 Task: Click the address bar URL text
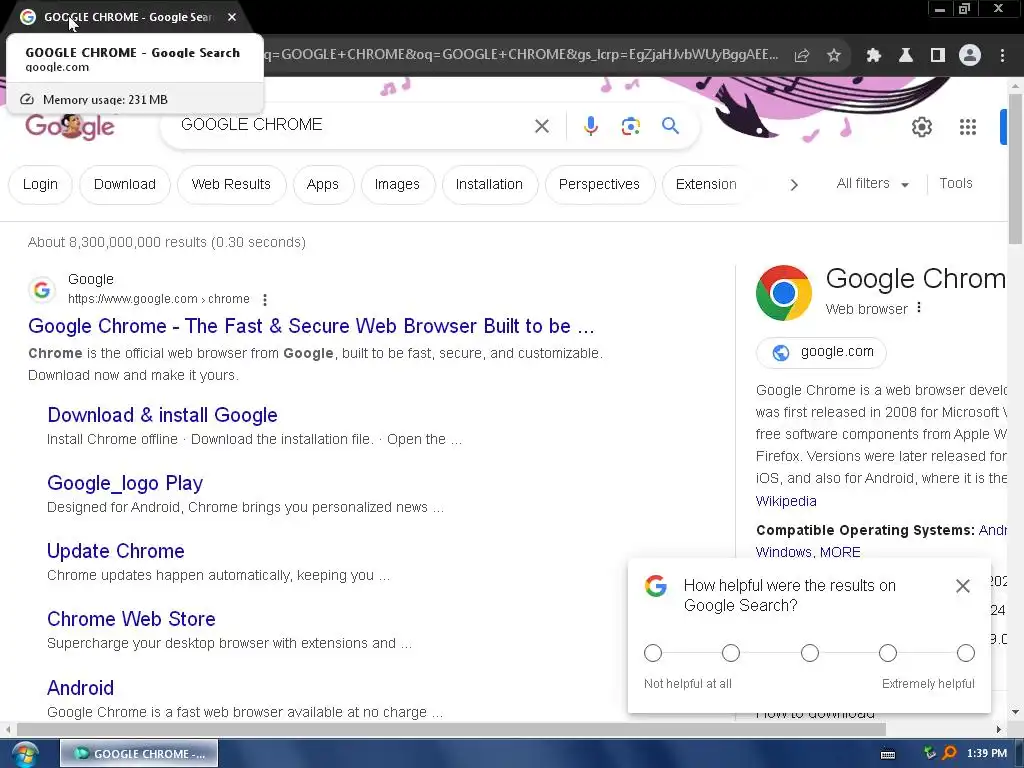521,55
